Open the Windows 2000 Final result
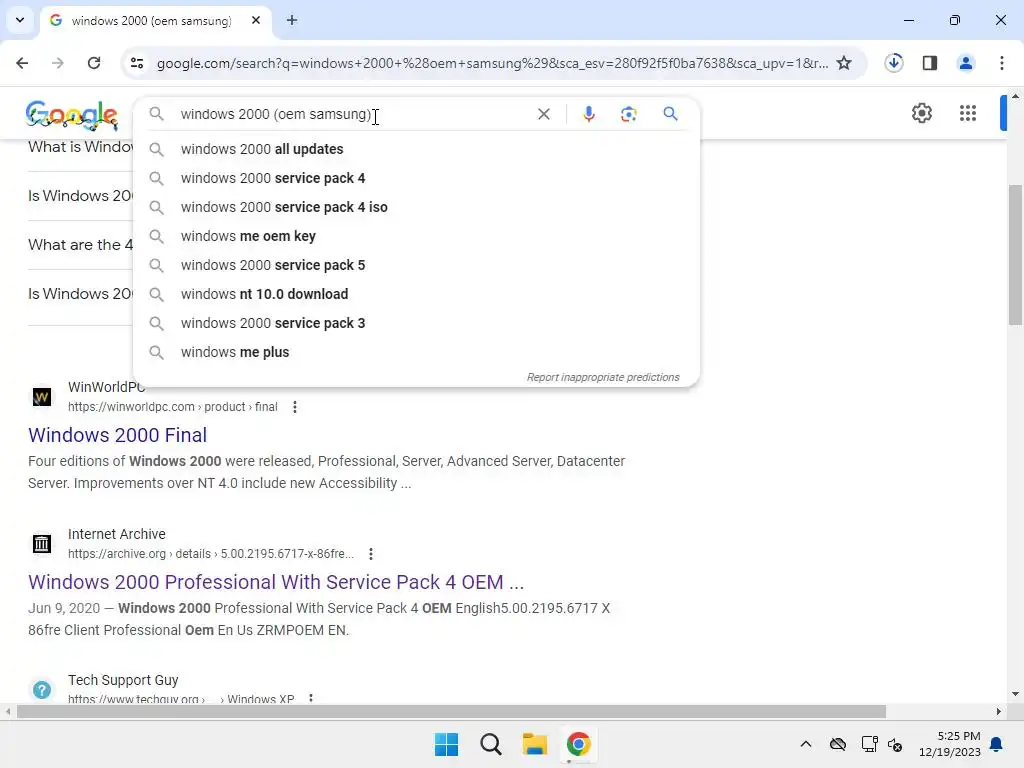 coord(118,435)
